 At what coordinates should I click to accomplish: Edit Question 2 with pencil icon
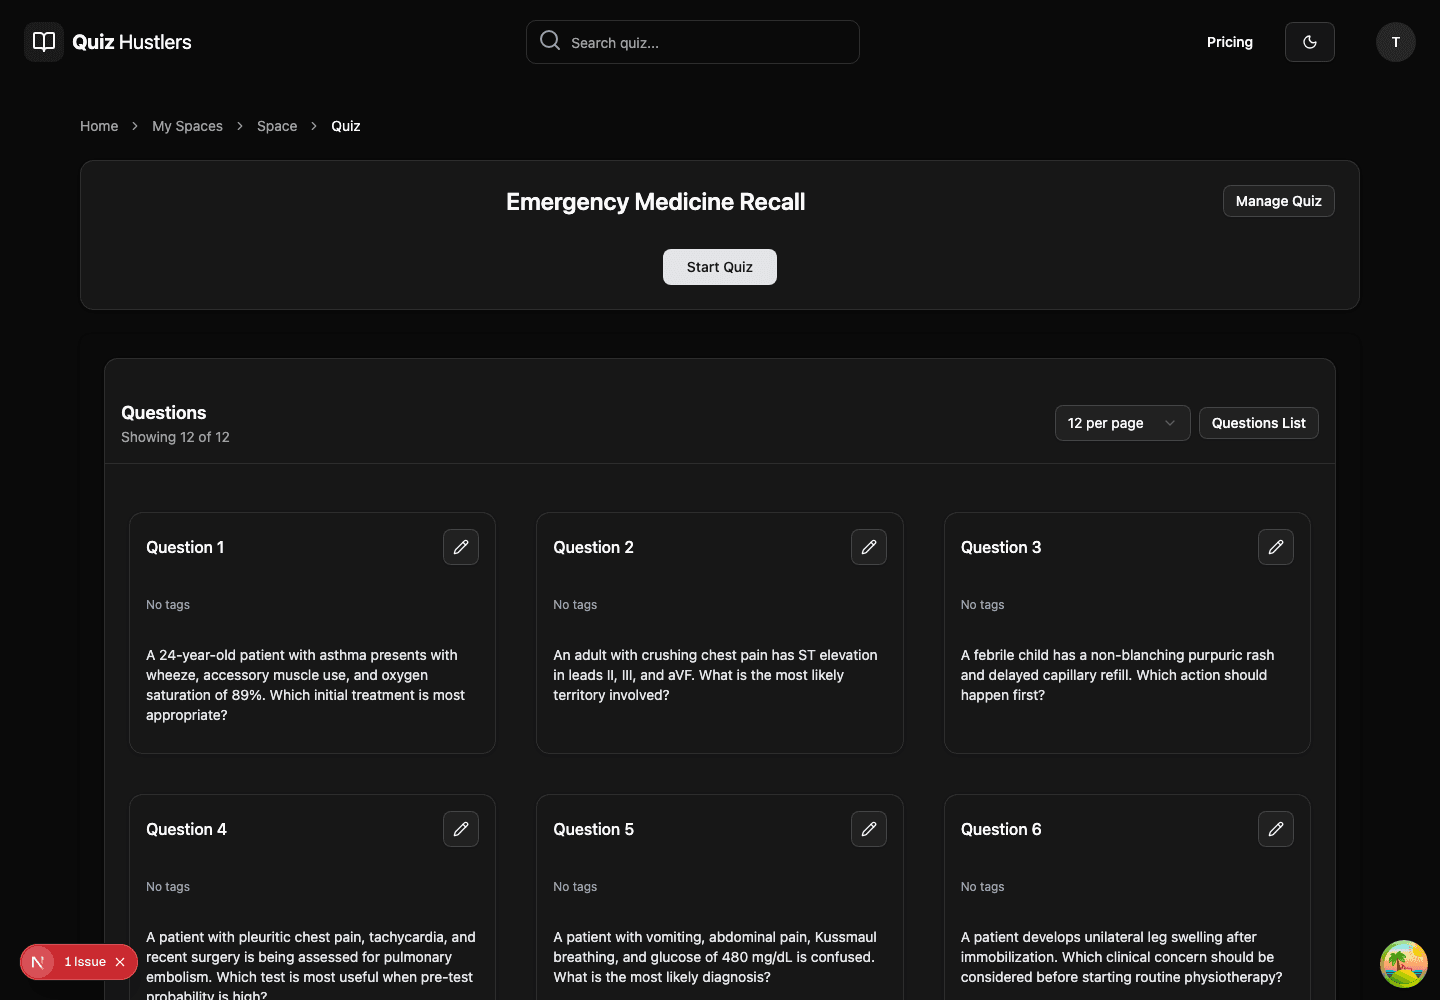click(869, 547)
